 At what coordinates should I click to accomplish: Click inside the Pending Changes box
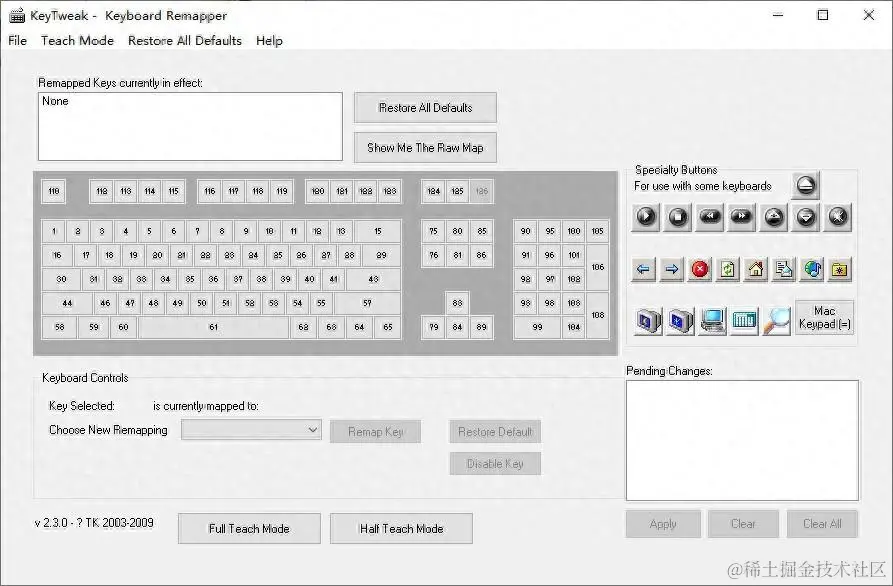(x=742, y=440)
